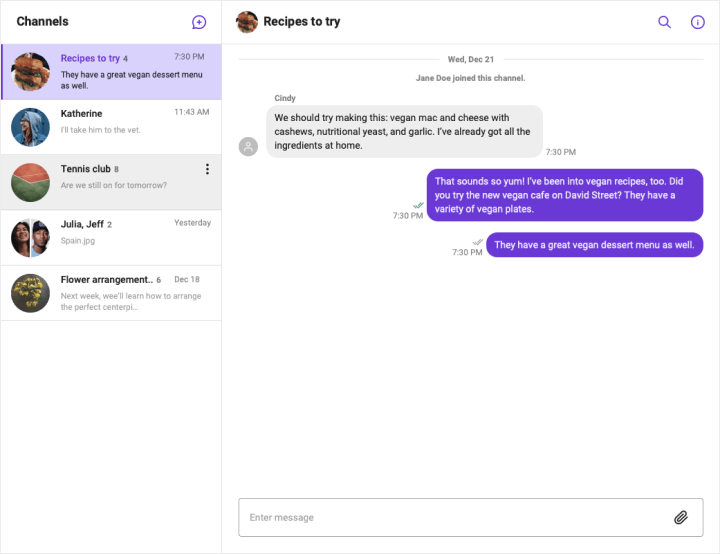Click the vegan dessert menu message bubble

click(x=594, y=245)
